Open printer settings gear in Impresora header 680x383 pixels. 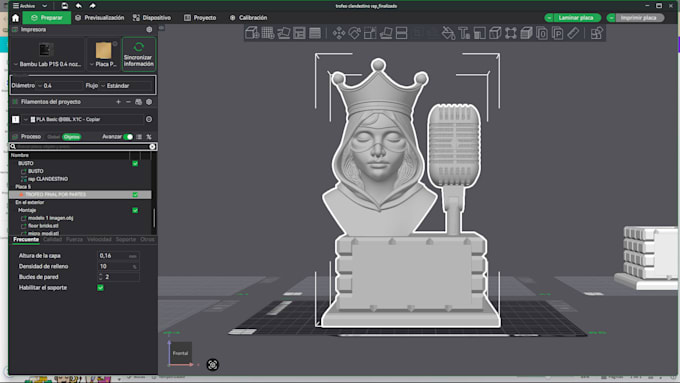[x=149, y=29]
